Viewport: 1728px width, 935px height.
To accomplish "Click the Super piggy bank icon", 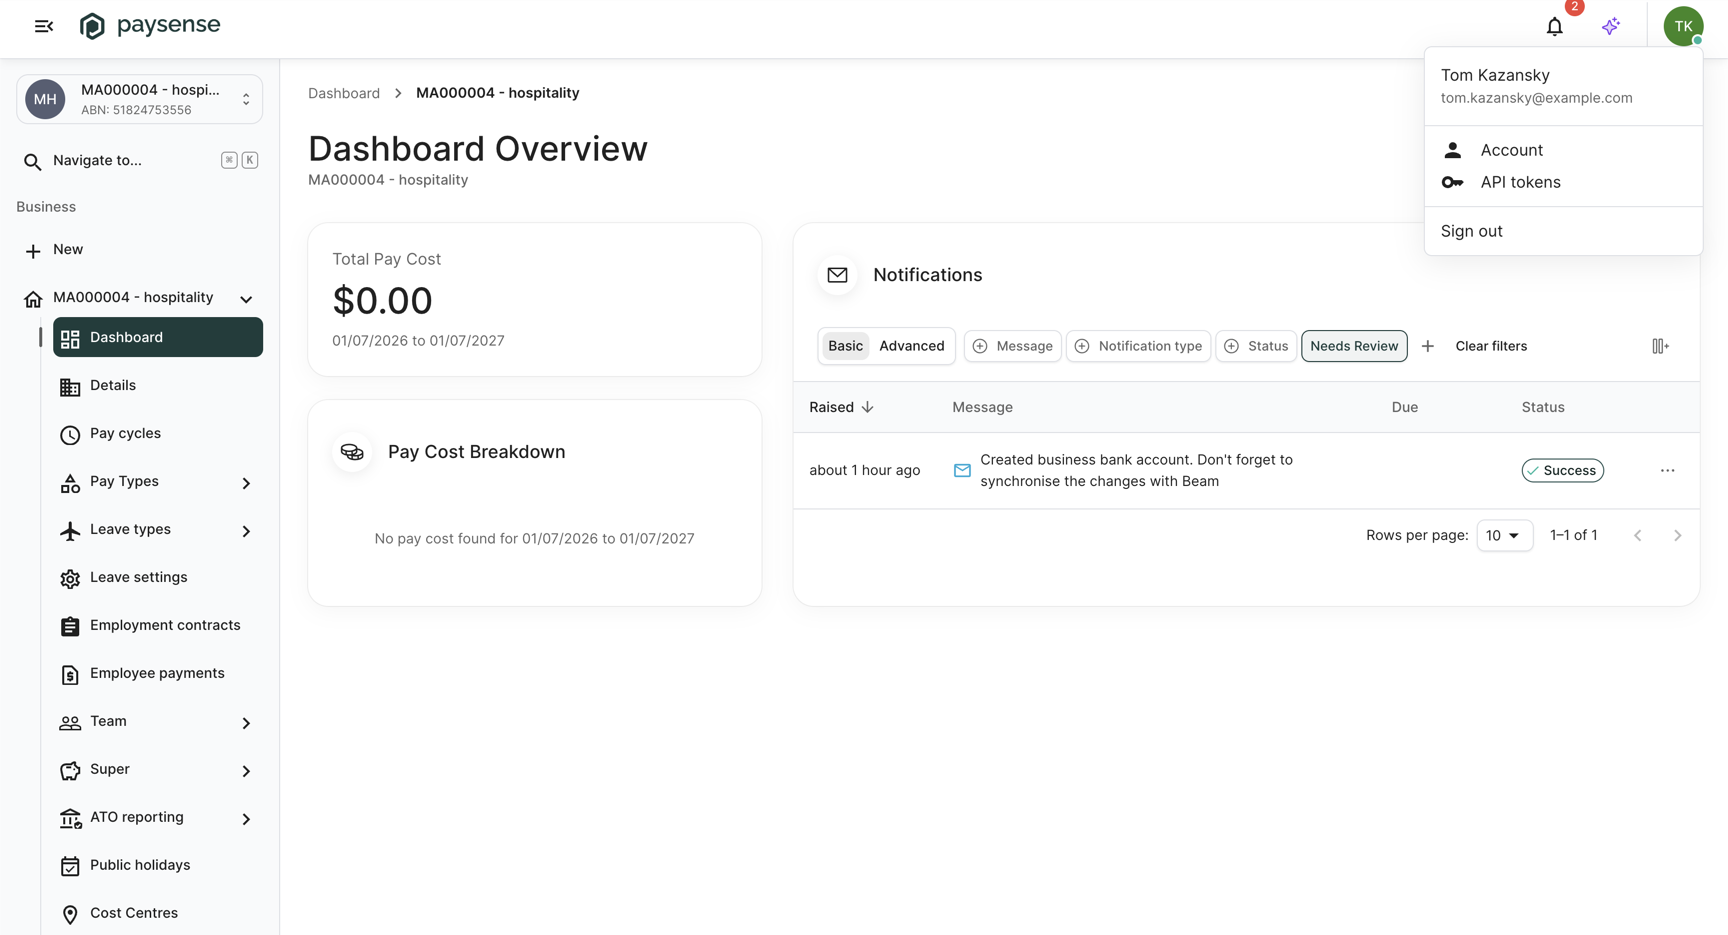I will (70, 770).
